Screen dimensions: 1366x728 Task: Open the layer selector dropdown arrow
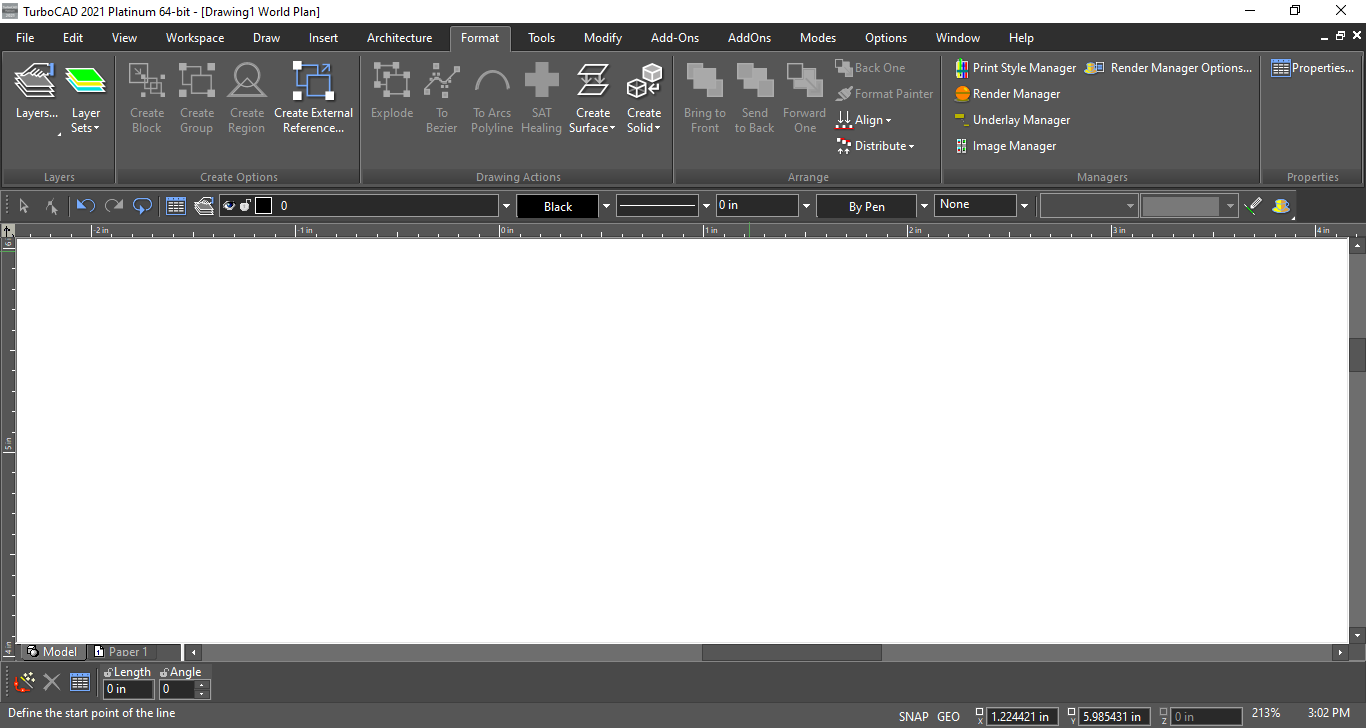pyautogui.click(x=506, y=206)
